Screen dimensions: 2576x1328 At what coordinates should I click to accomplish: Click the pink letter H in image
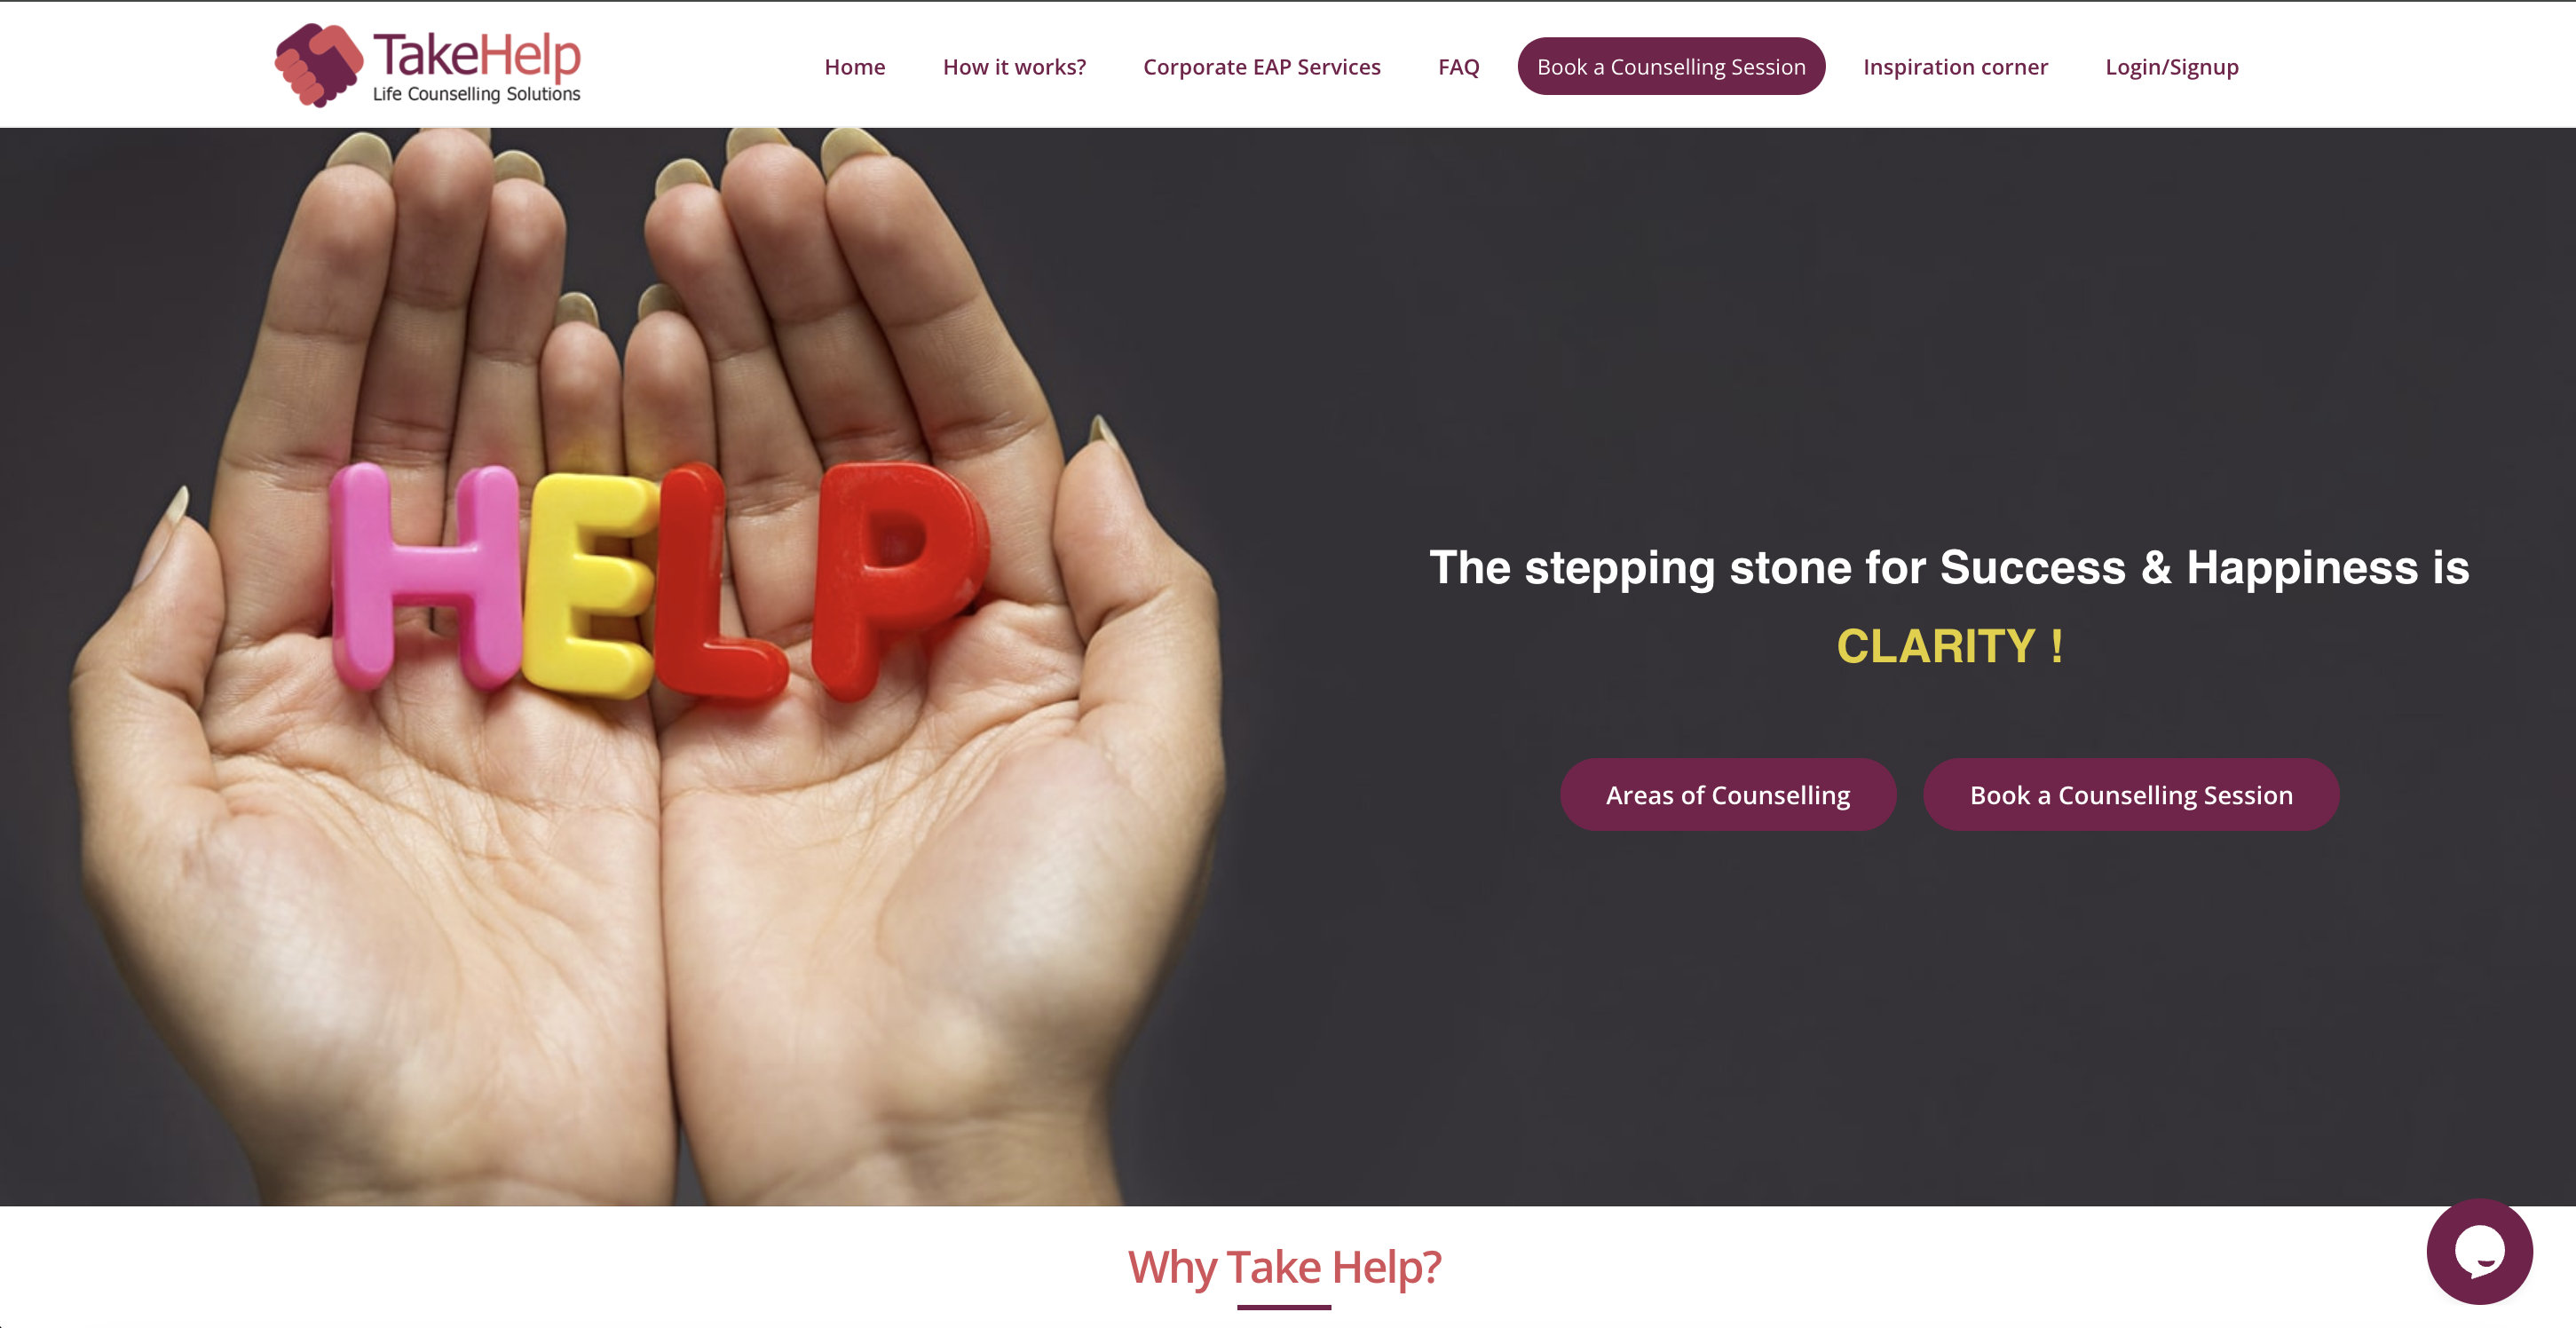[425, 577]
